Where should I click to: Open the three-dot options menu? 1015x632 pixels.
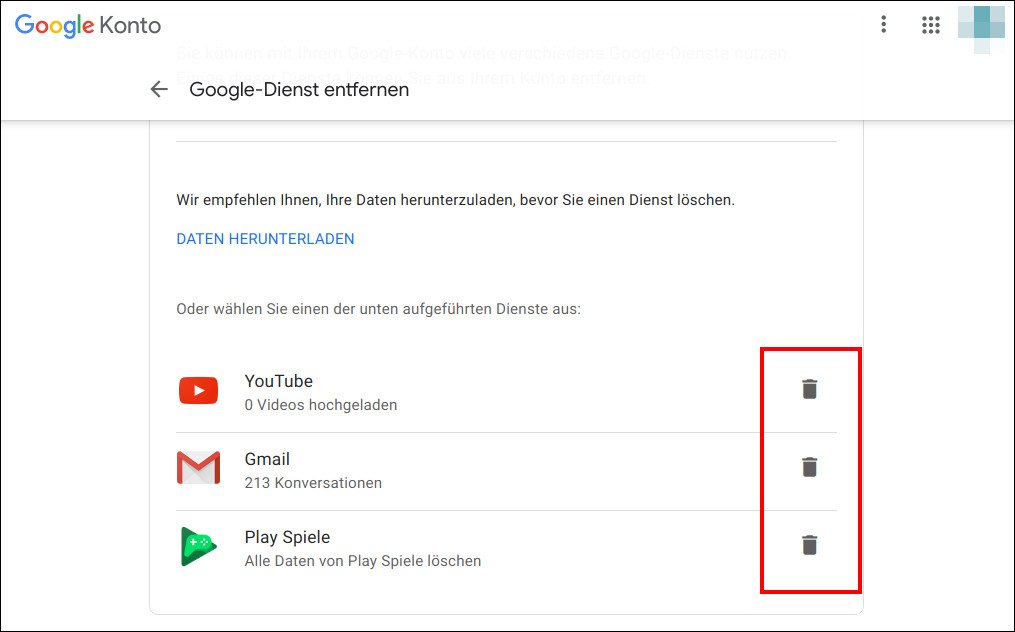click(x=883, y=25)
